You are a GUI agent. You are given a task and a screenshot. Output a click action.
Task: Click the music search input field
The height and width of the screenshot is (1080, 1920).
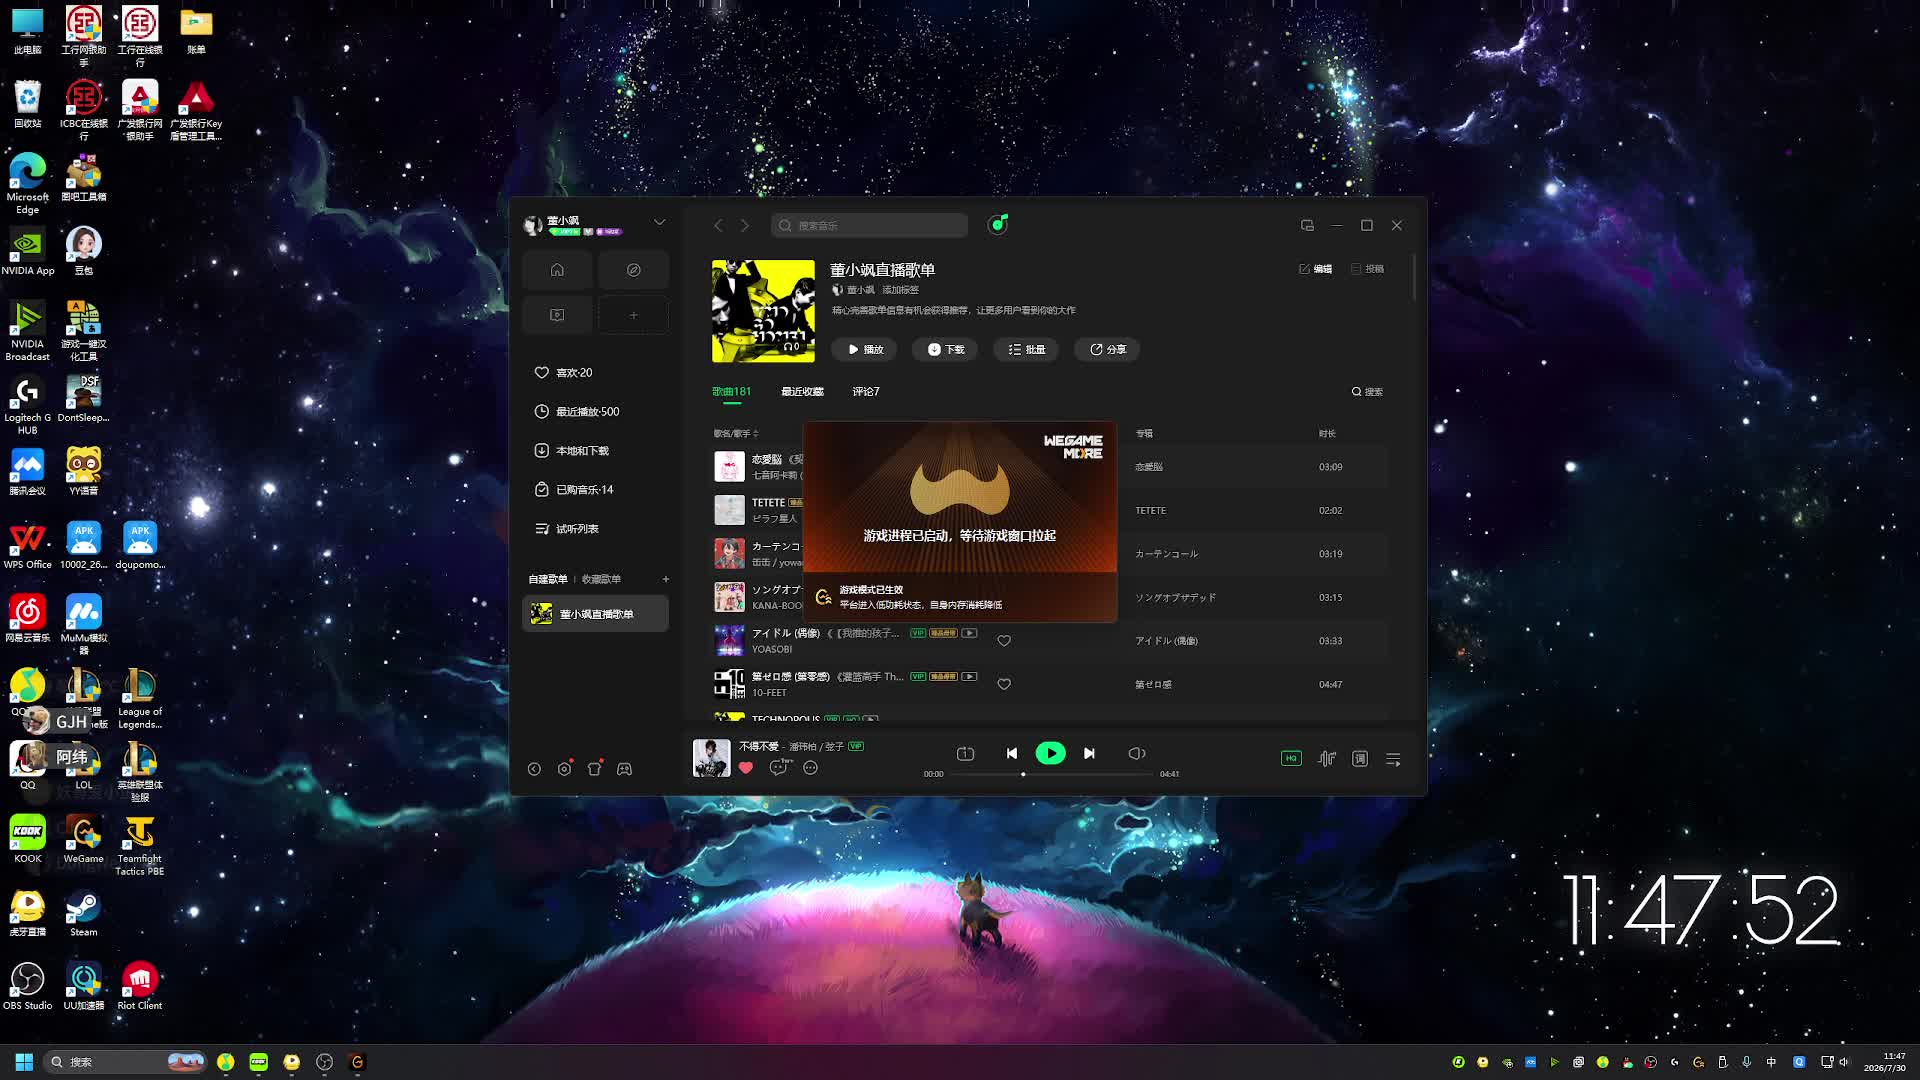point(869,225)
